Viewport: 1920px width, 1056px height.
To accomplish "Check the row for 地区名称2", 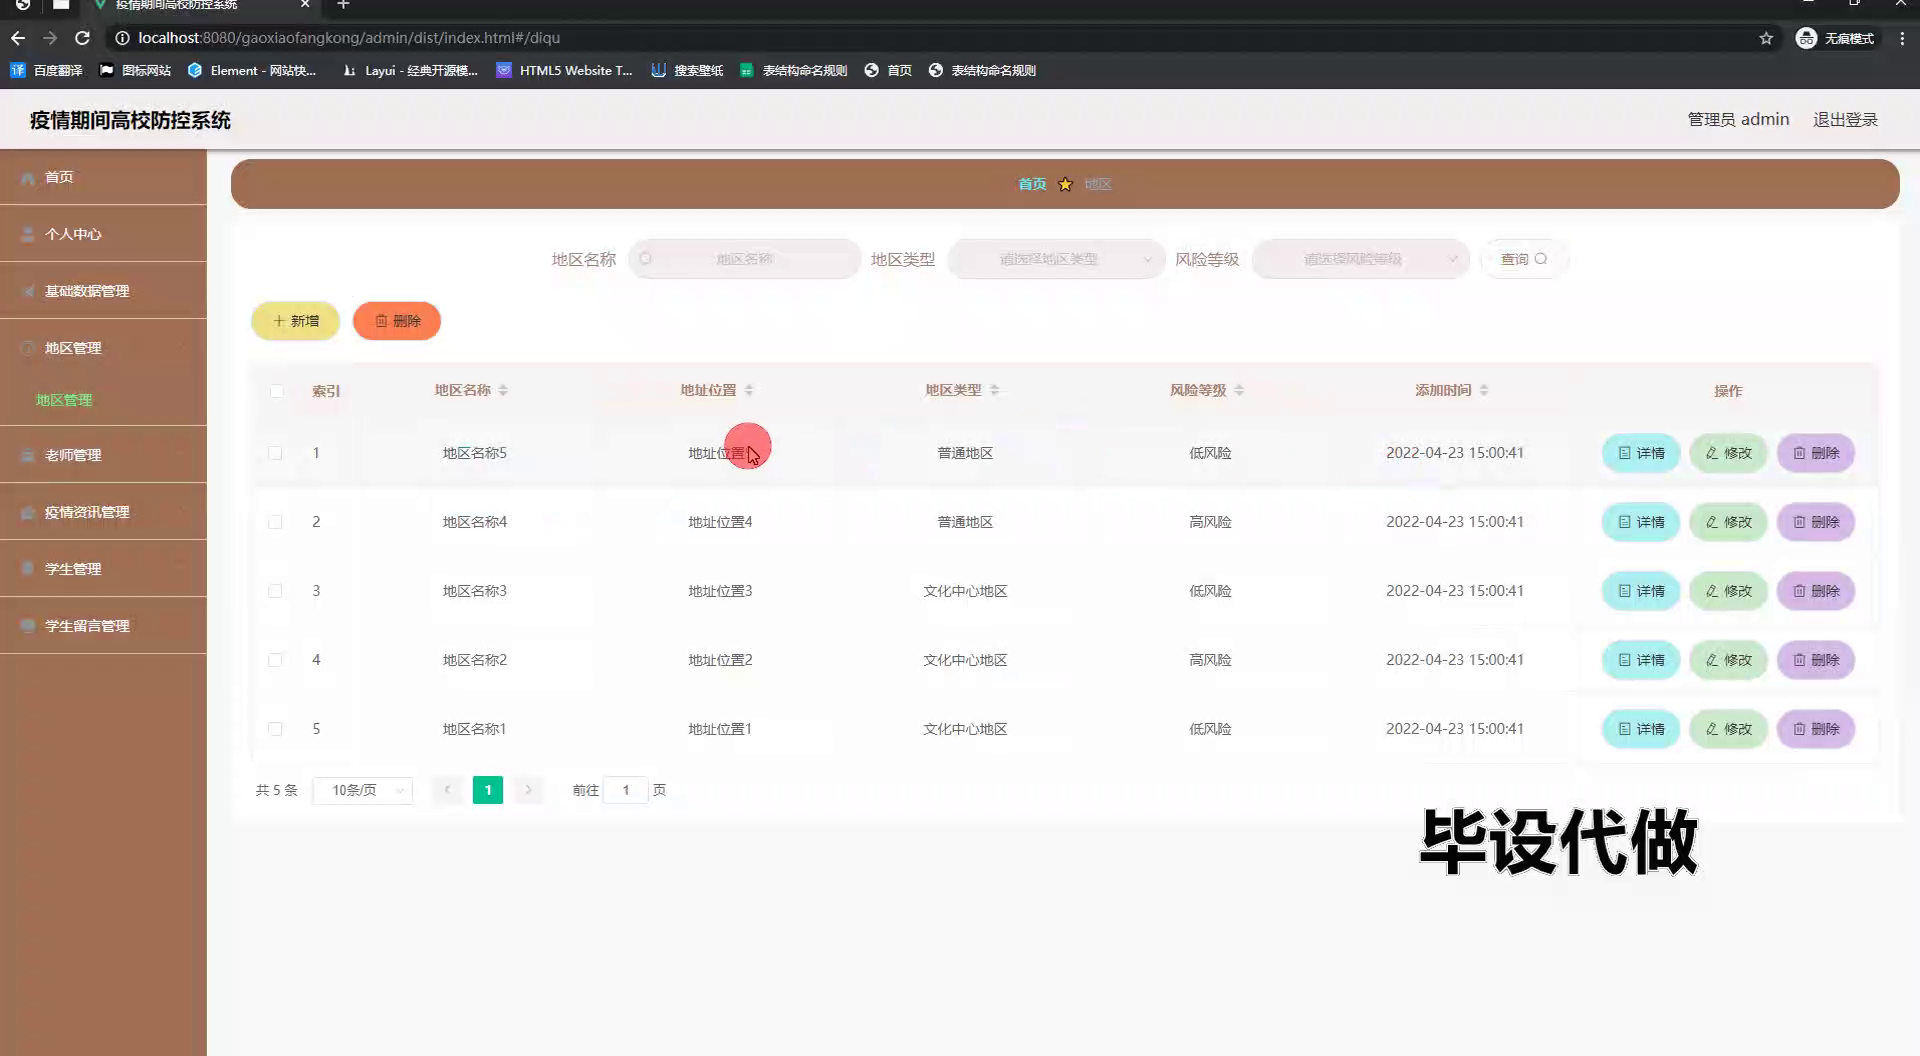I will pos(275,660).
